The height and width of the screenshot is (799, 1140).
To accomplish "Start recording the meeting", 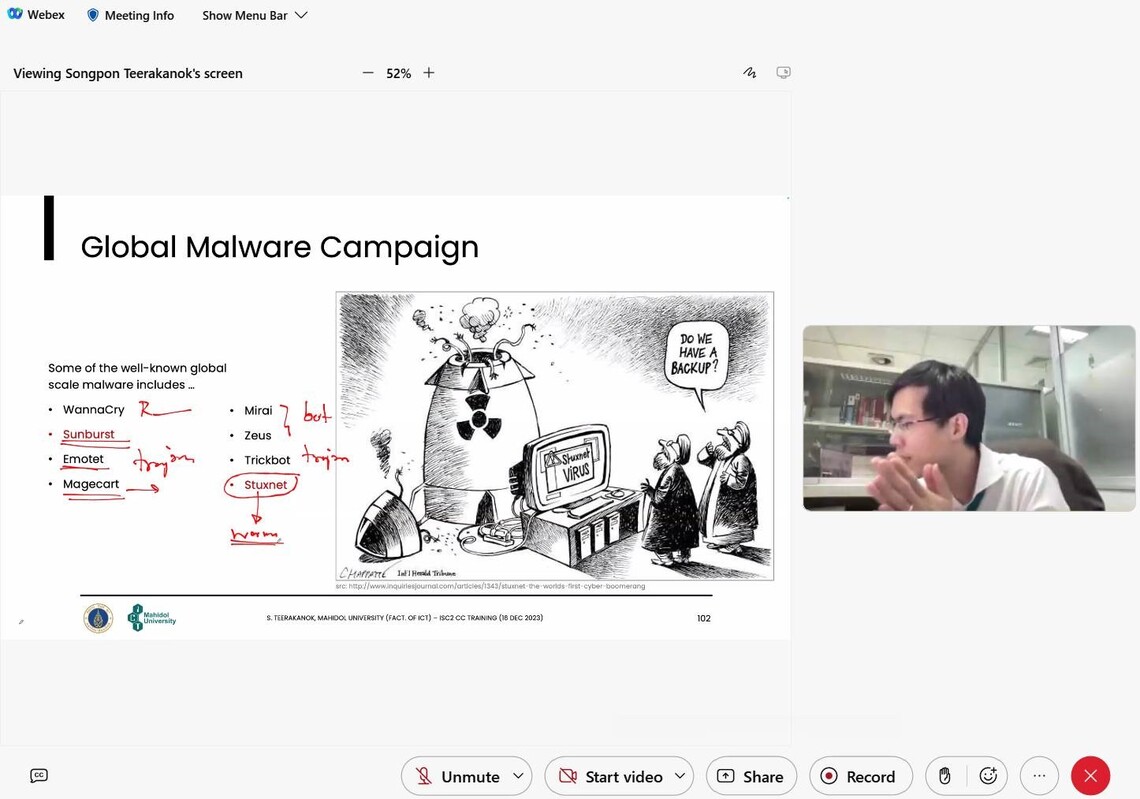I will coord(859,776).
